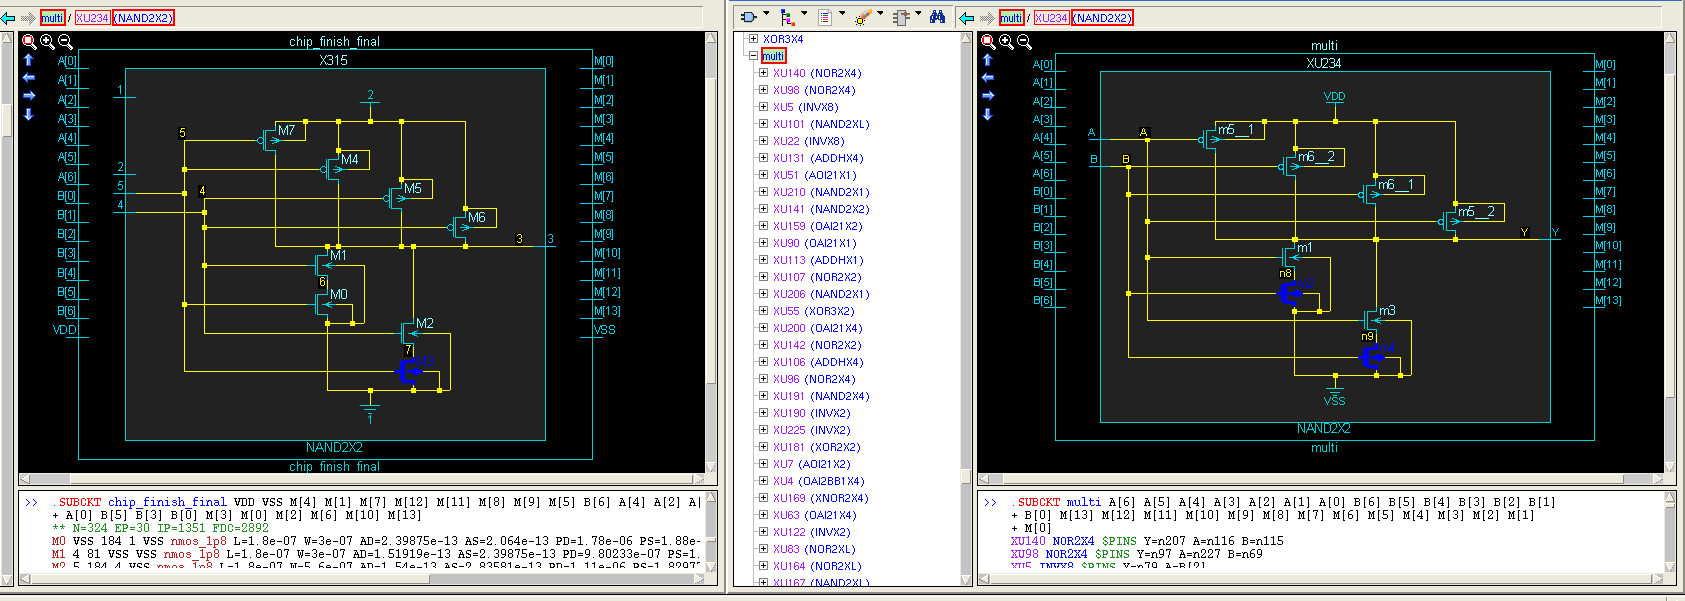Click '(NAND2X2)' in right breadcrumb path

(1103, 18)
